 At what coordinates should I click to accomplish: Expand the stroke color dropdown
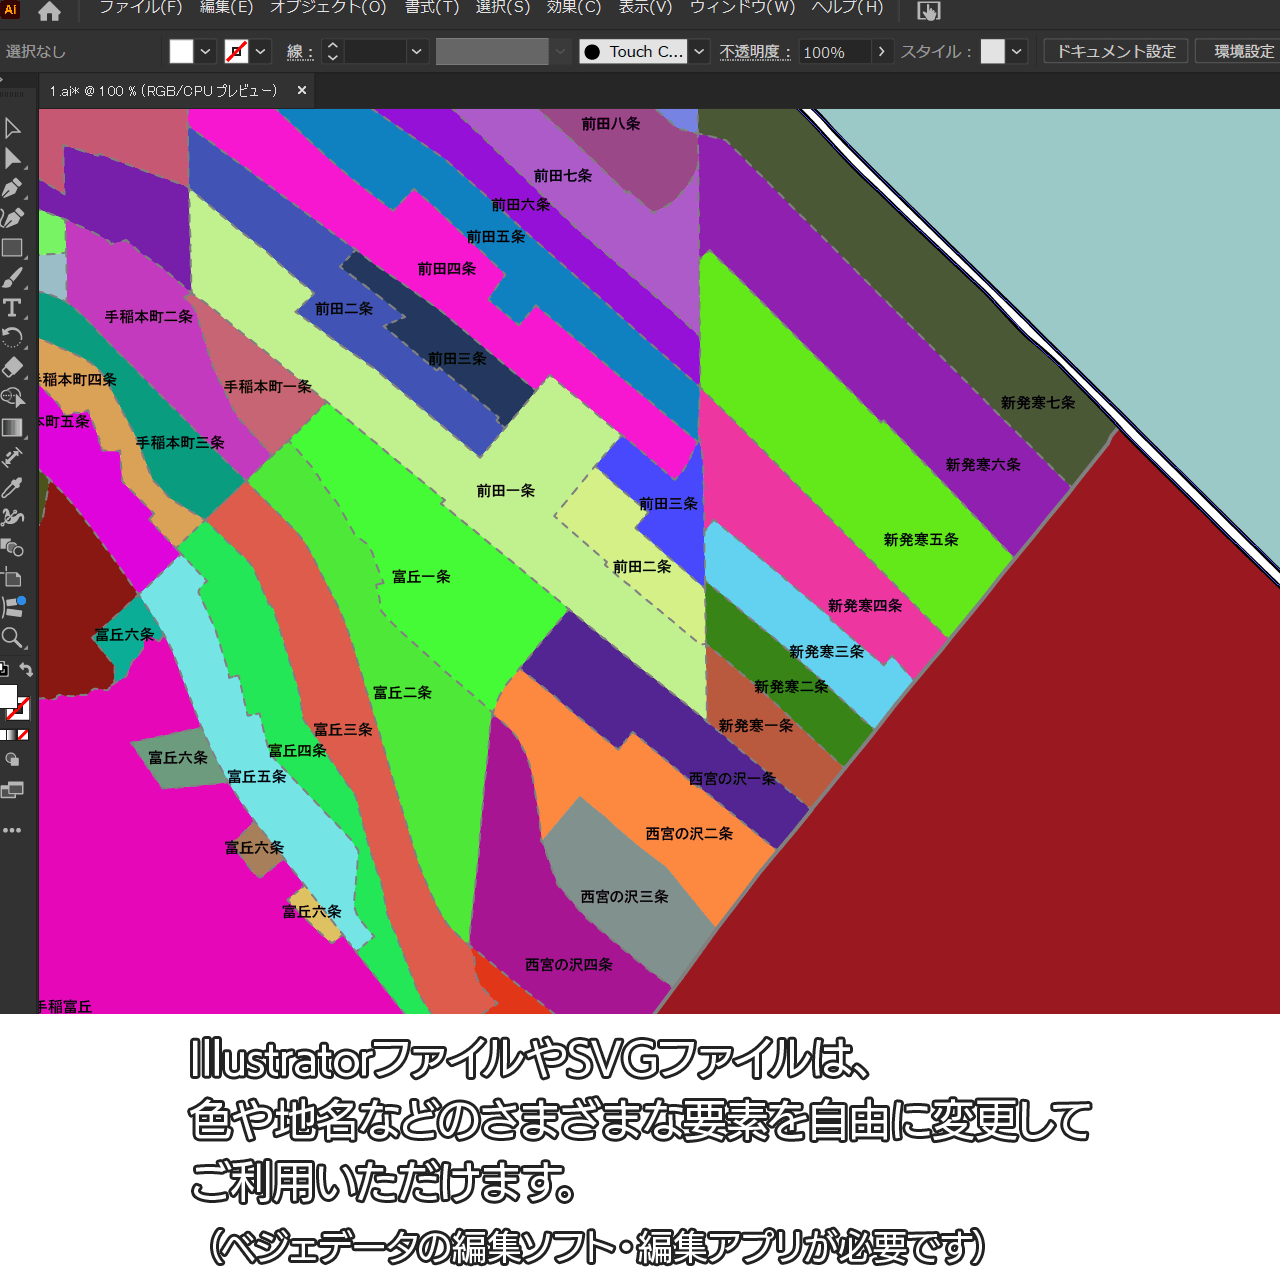click(261, 52)
